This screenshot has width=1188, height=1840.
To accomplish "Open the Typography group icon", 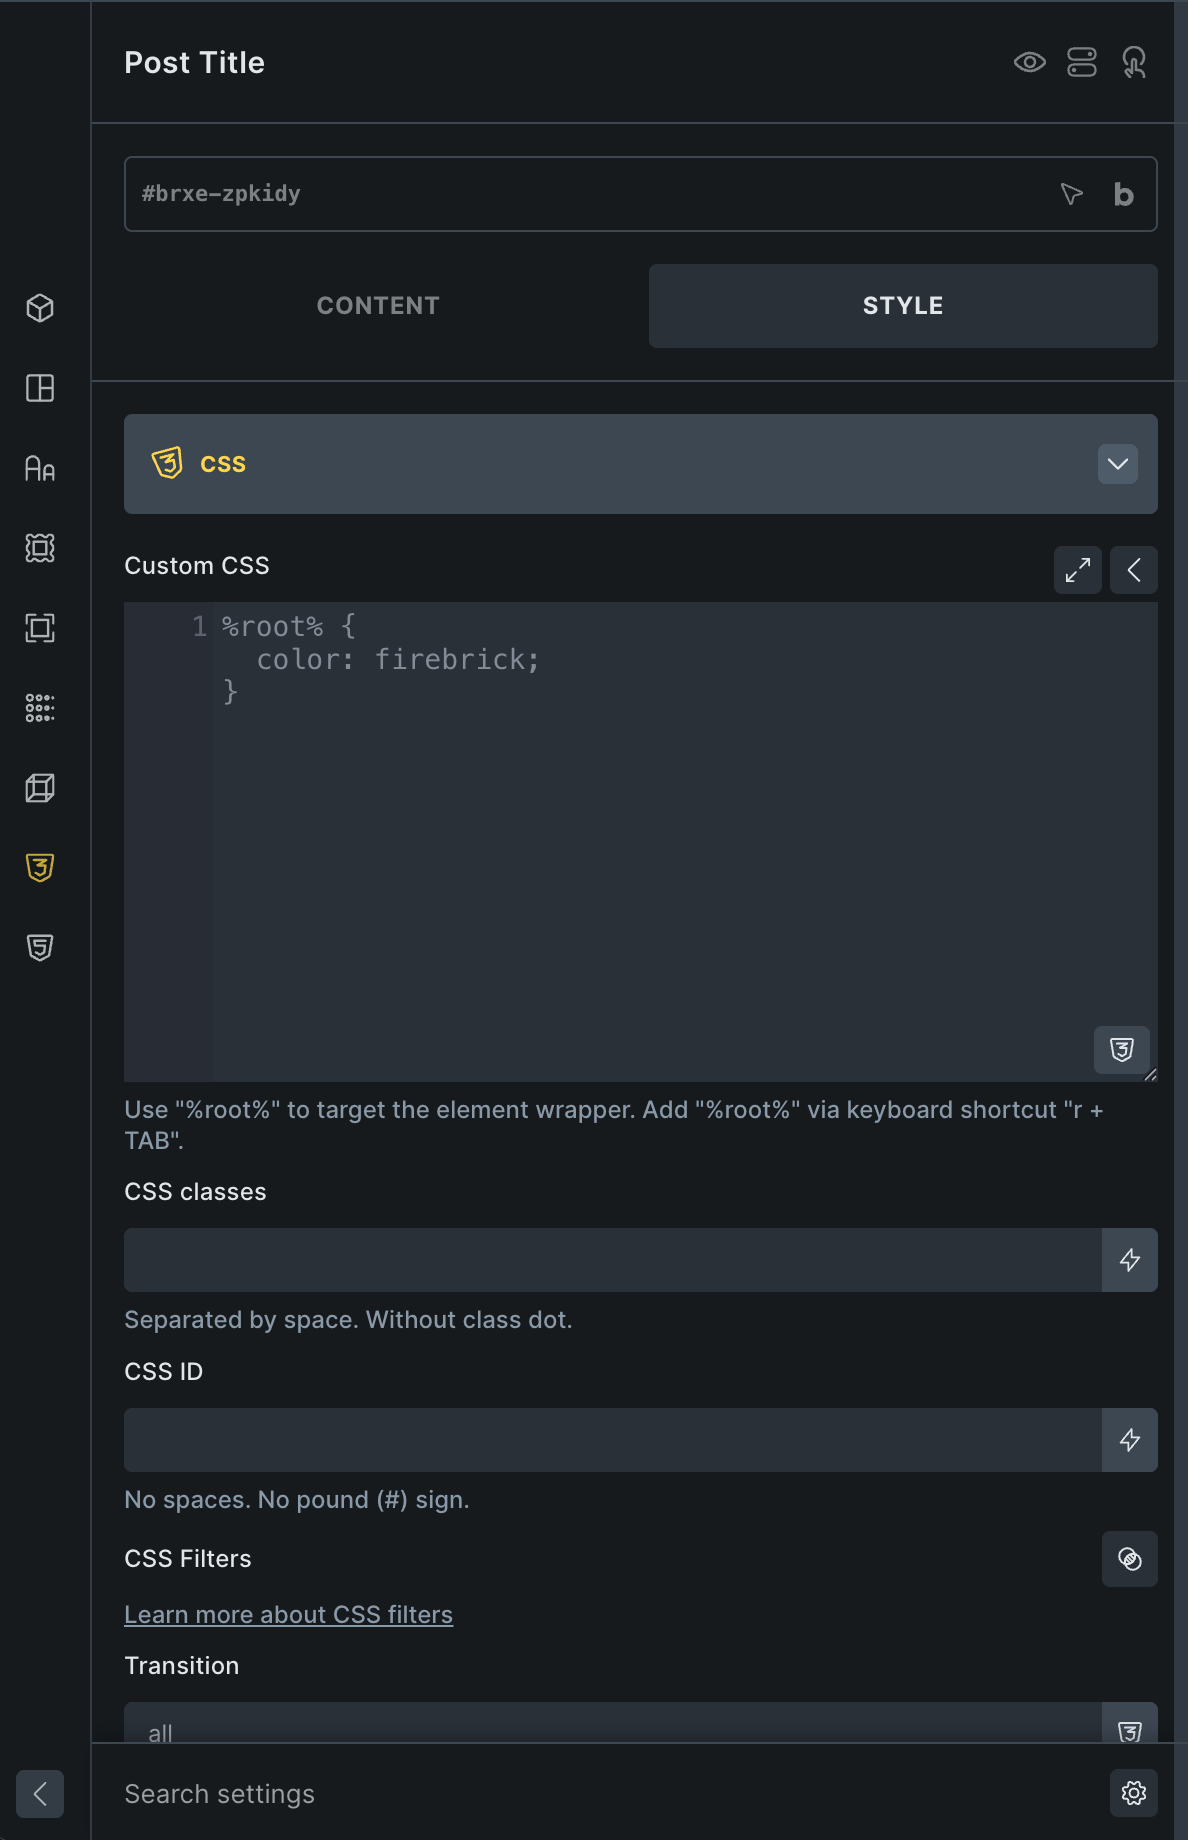I will tap(40, 468).
